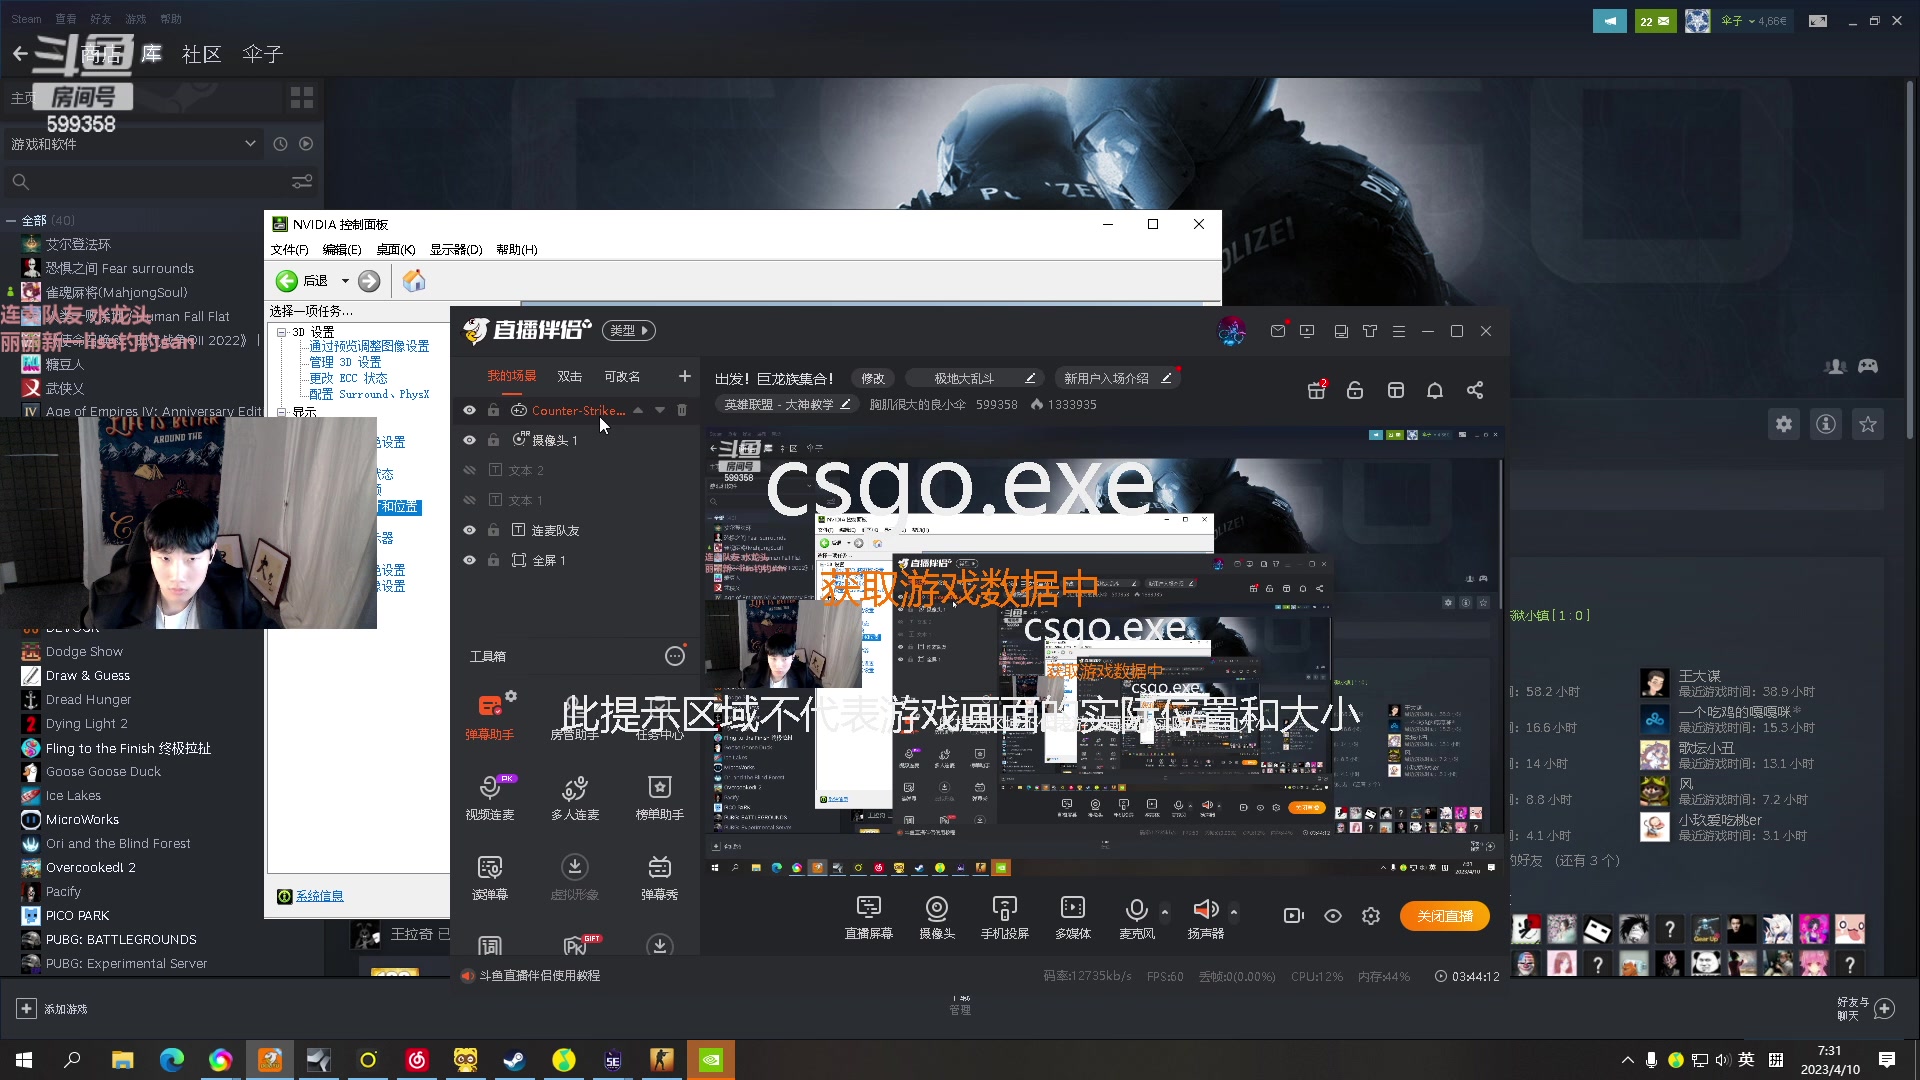The height and width of the screenshot is (1080, 1920).
Task: Open the 后退 history dropdown arrow
Action: click(345, 281)
